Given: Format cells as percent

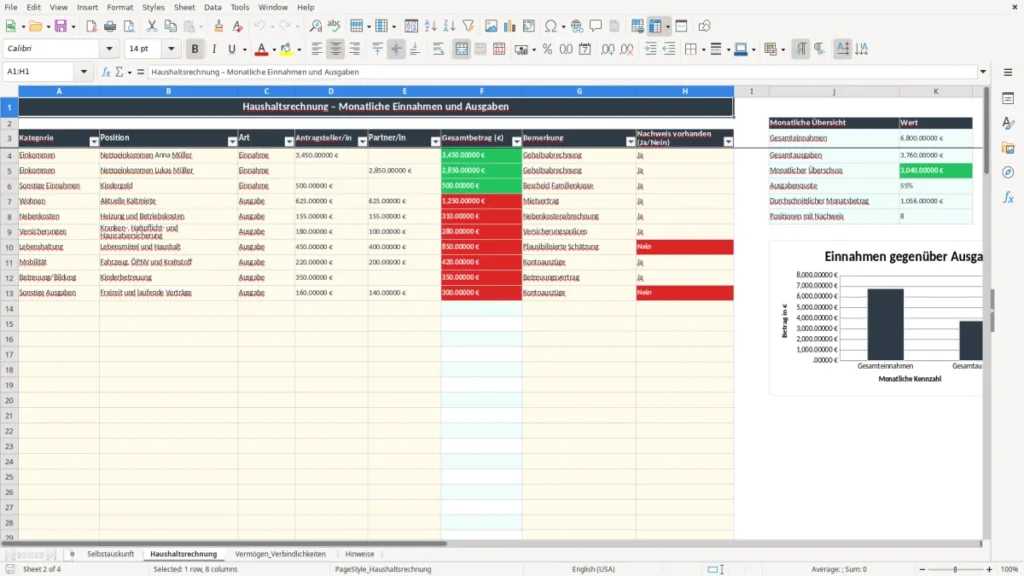Looking at the screenshot, I should point(547,49).
